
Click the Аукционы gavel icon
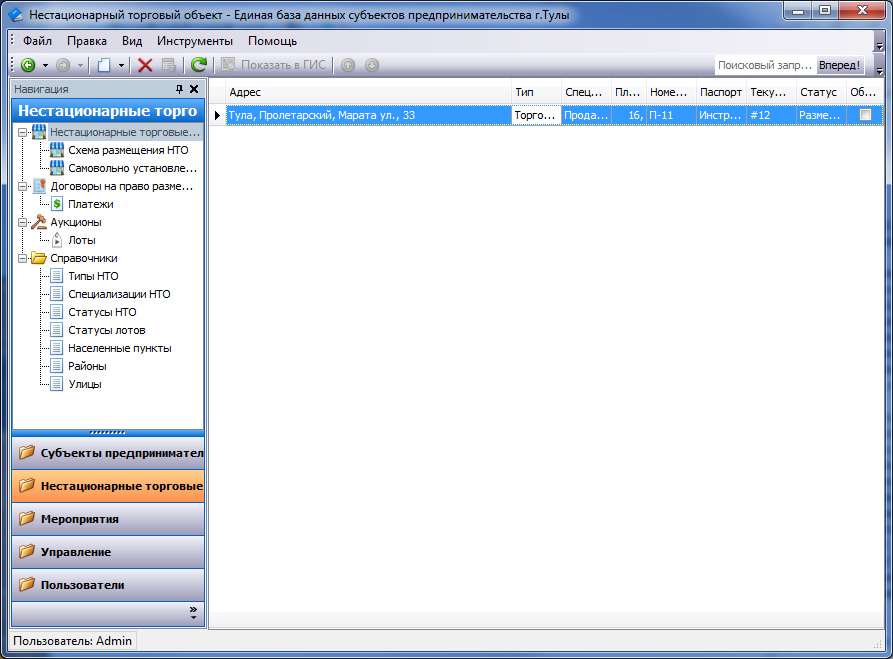(39, 222)
